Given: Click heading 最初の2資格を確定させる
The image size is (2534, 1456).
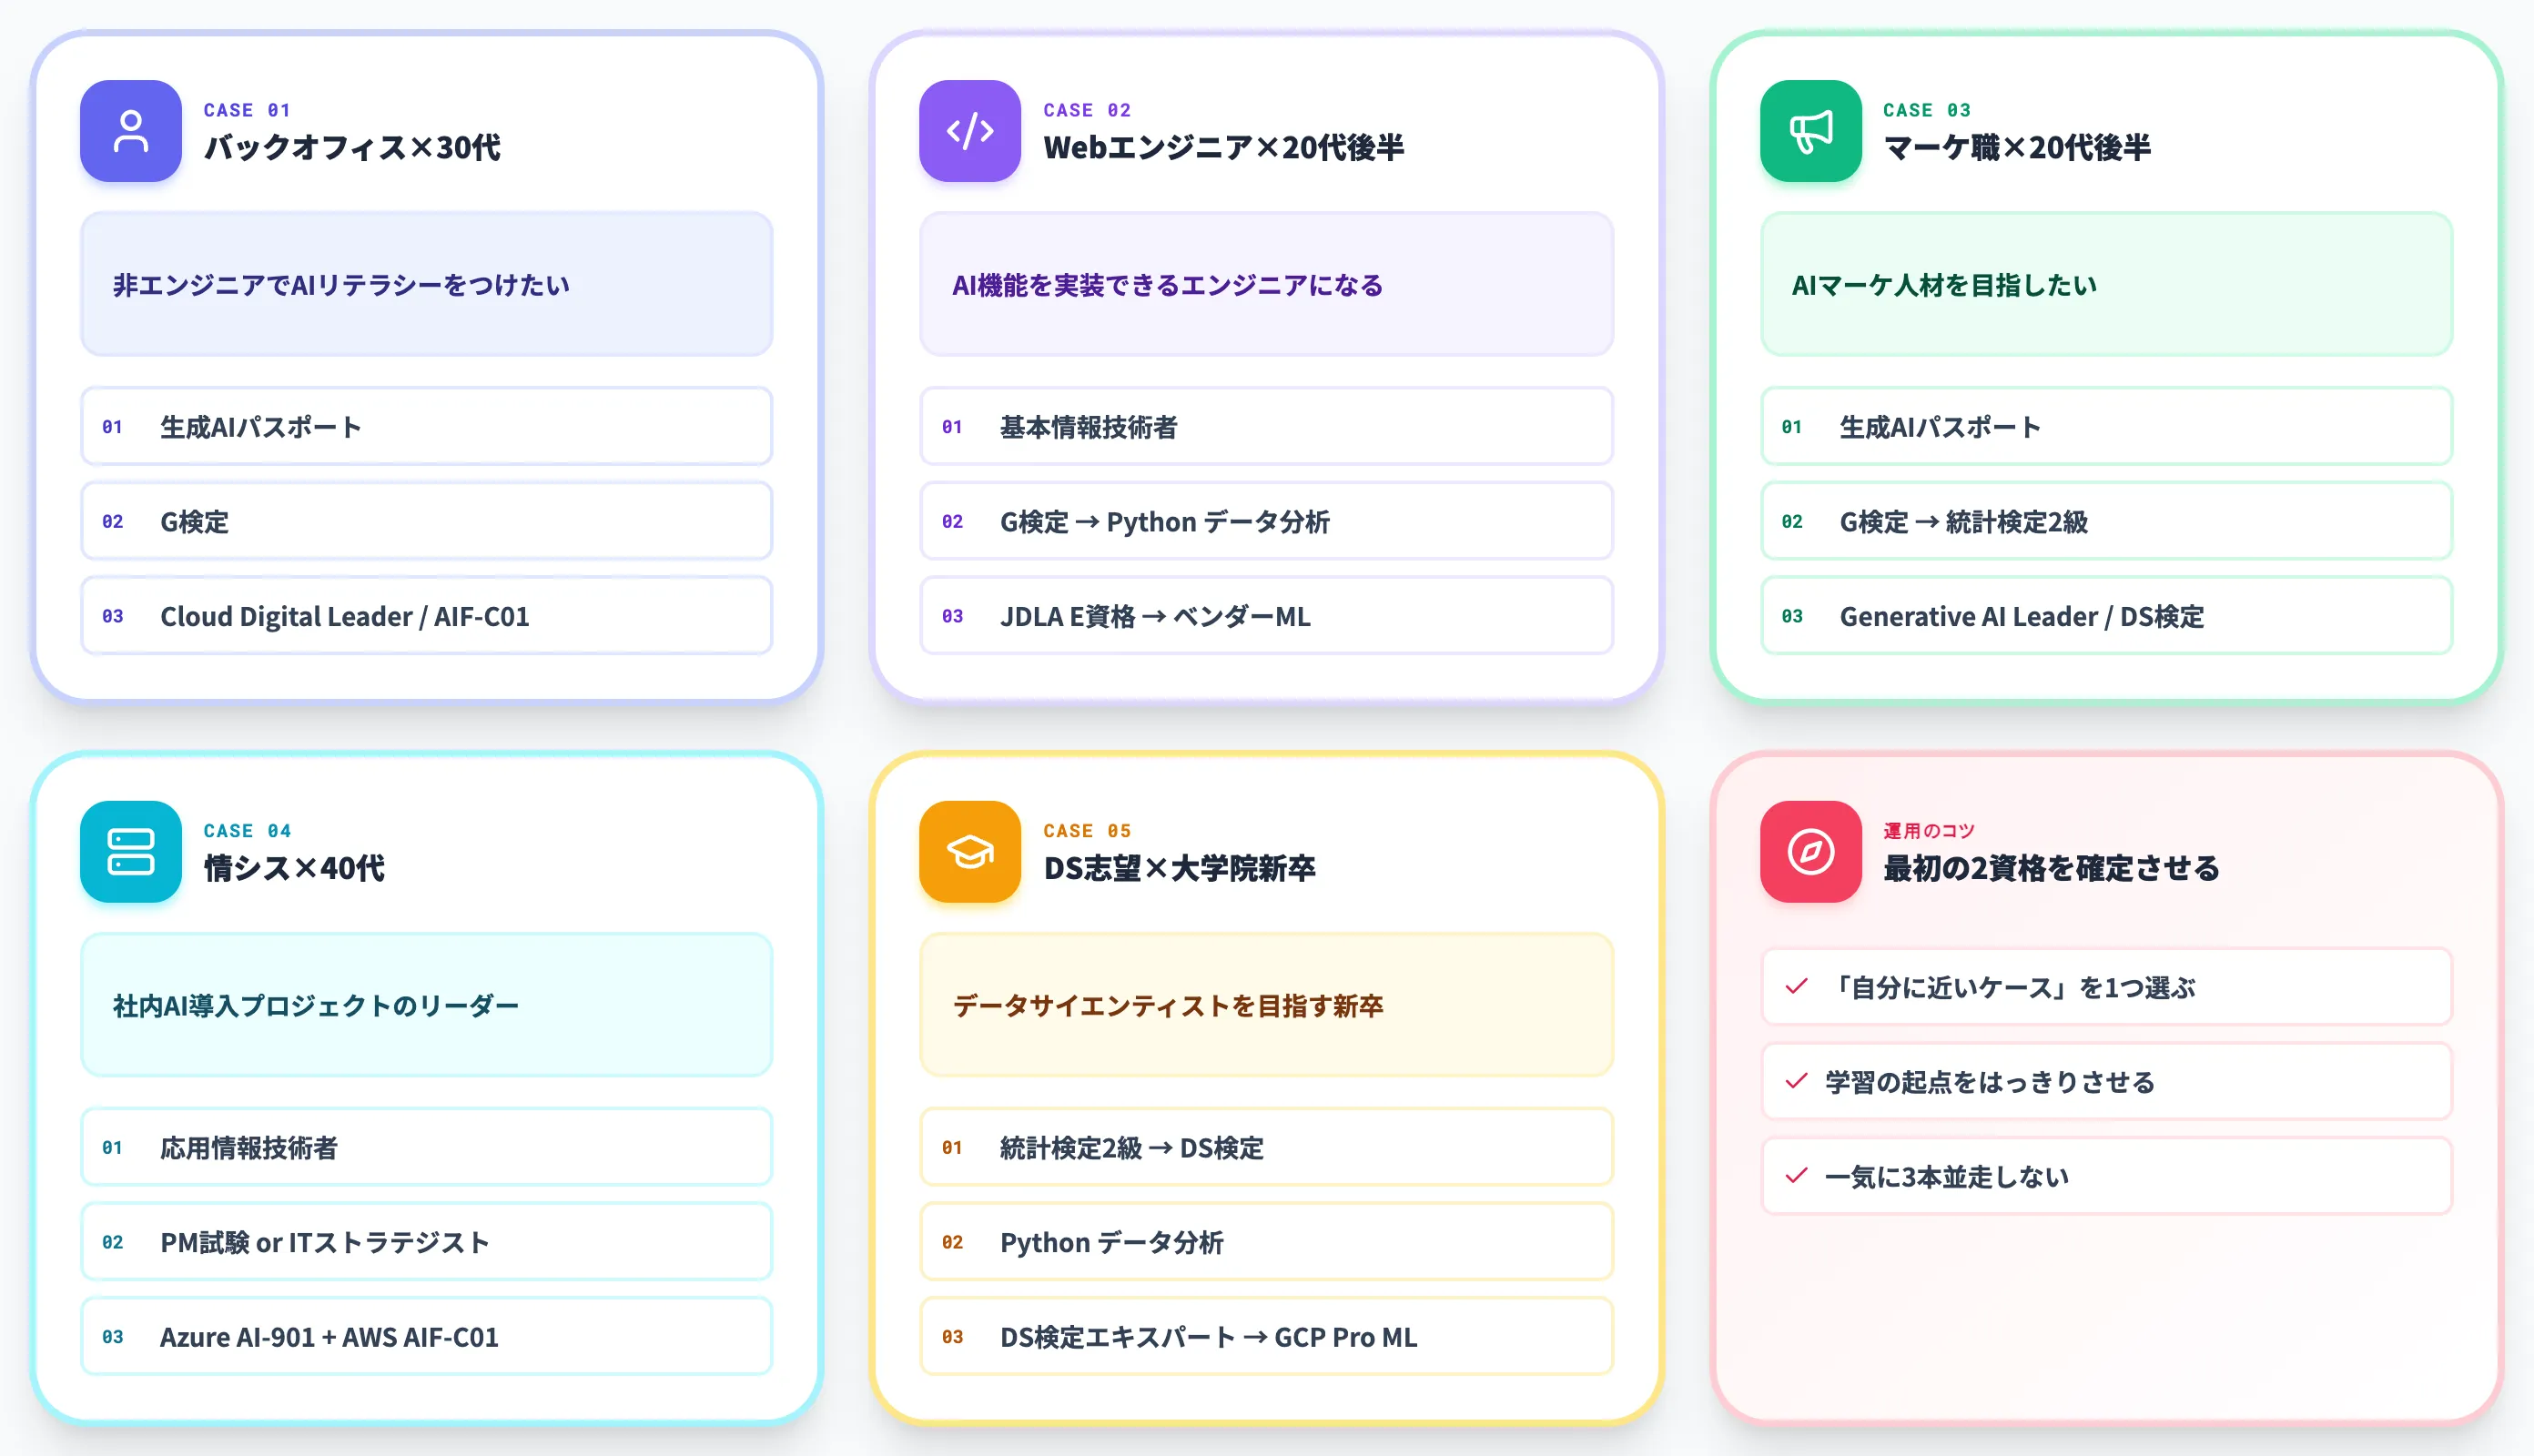Looking at the screenshot, I should coord(2050,868).
